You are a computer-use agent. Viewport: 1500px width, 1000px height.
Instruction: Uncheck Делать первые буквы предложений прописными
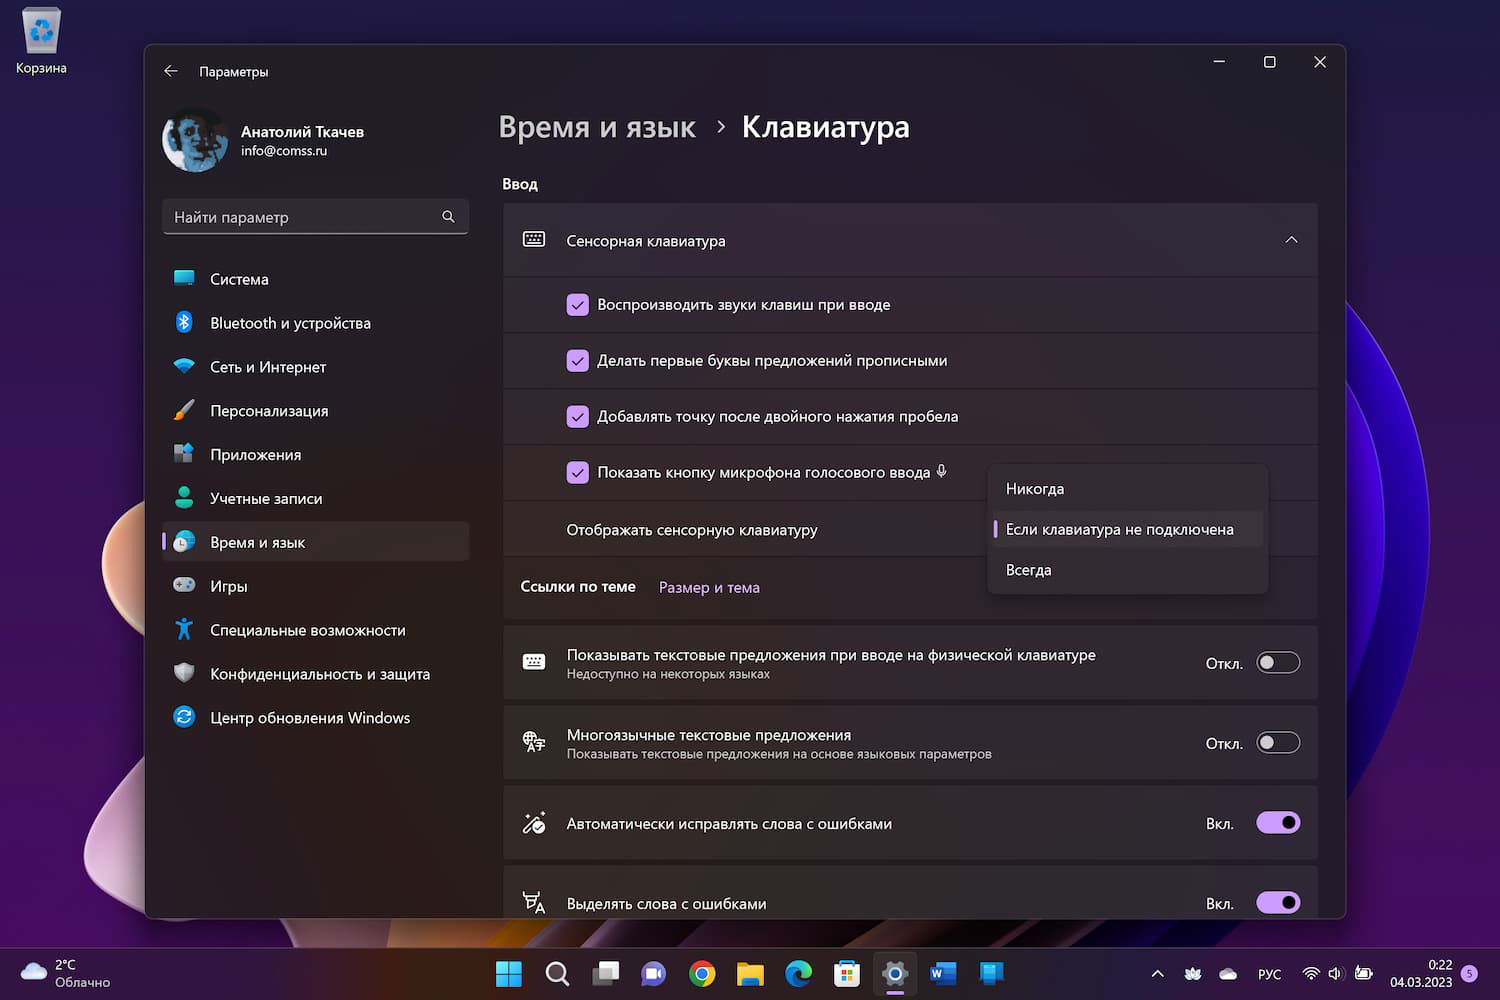tap(577, 361)
